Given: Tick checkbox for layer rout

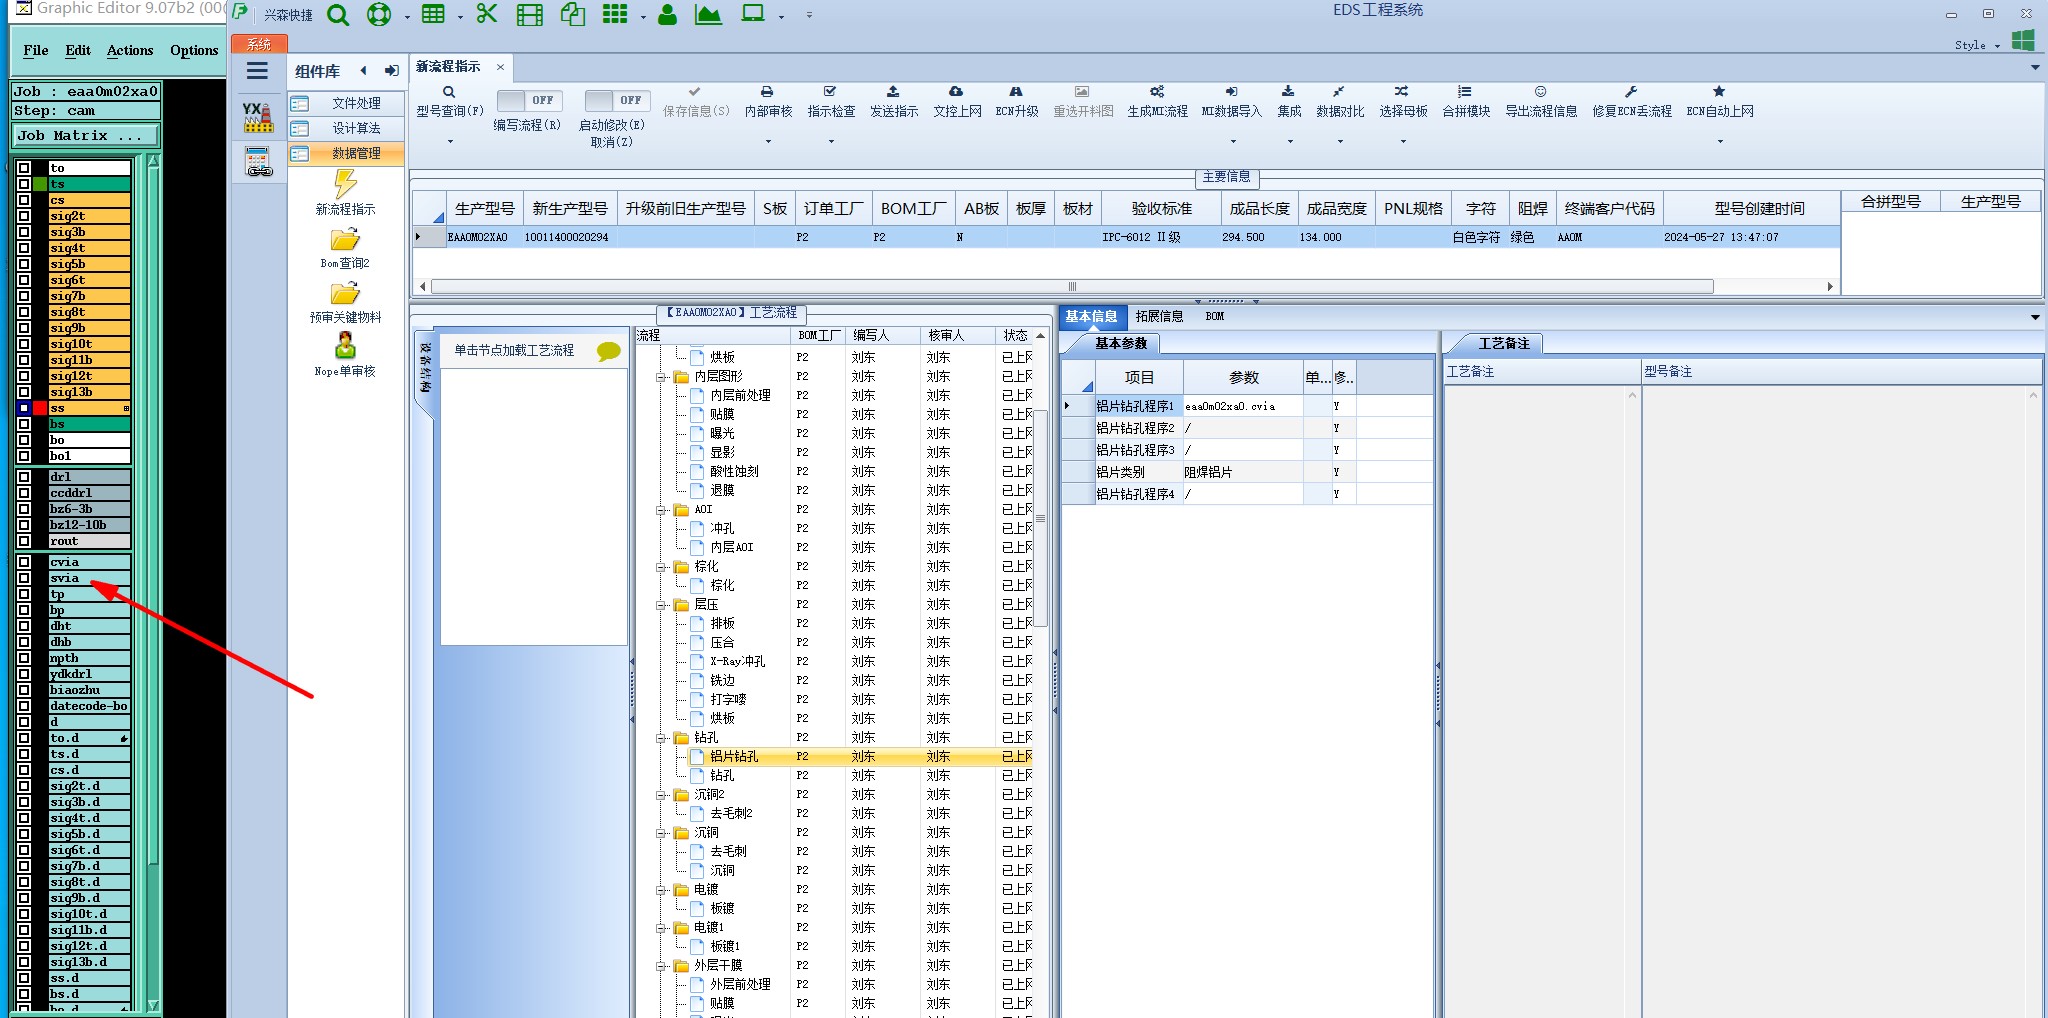Looking at the screenshot, I should click(x=24, y=541).
